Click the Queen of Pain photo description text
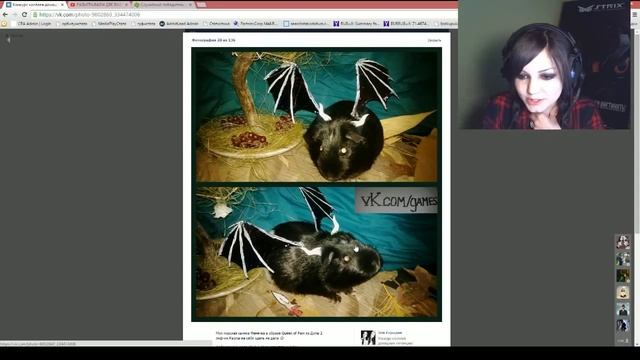 (269, 336)
